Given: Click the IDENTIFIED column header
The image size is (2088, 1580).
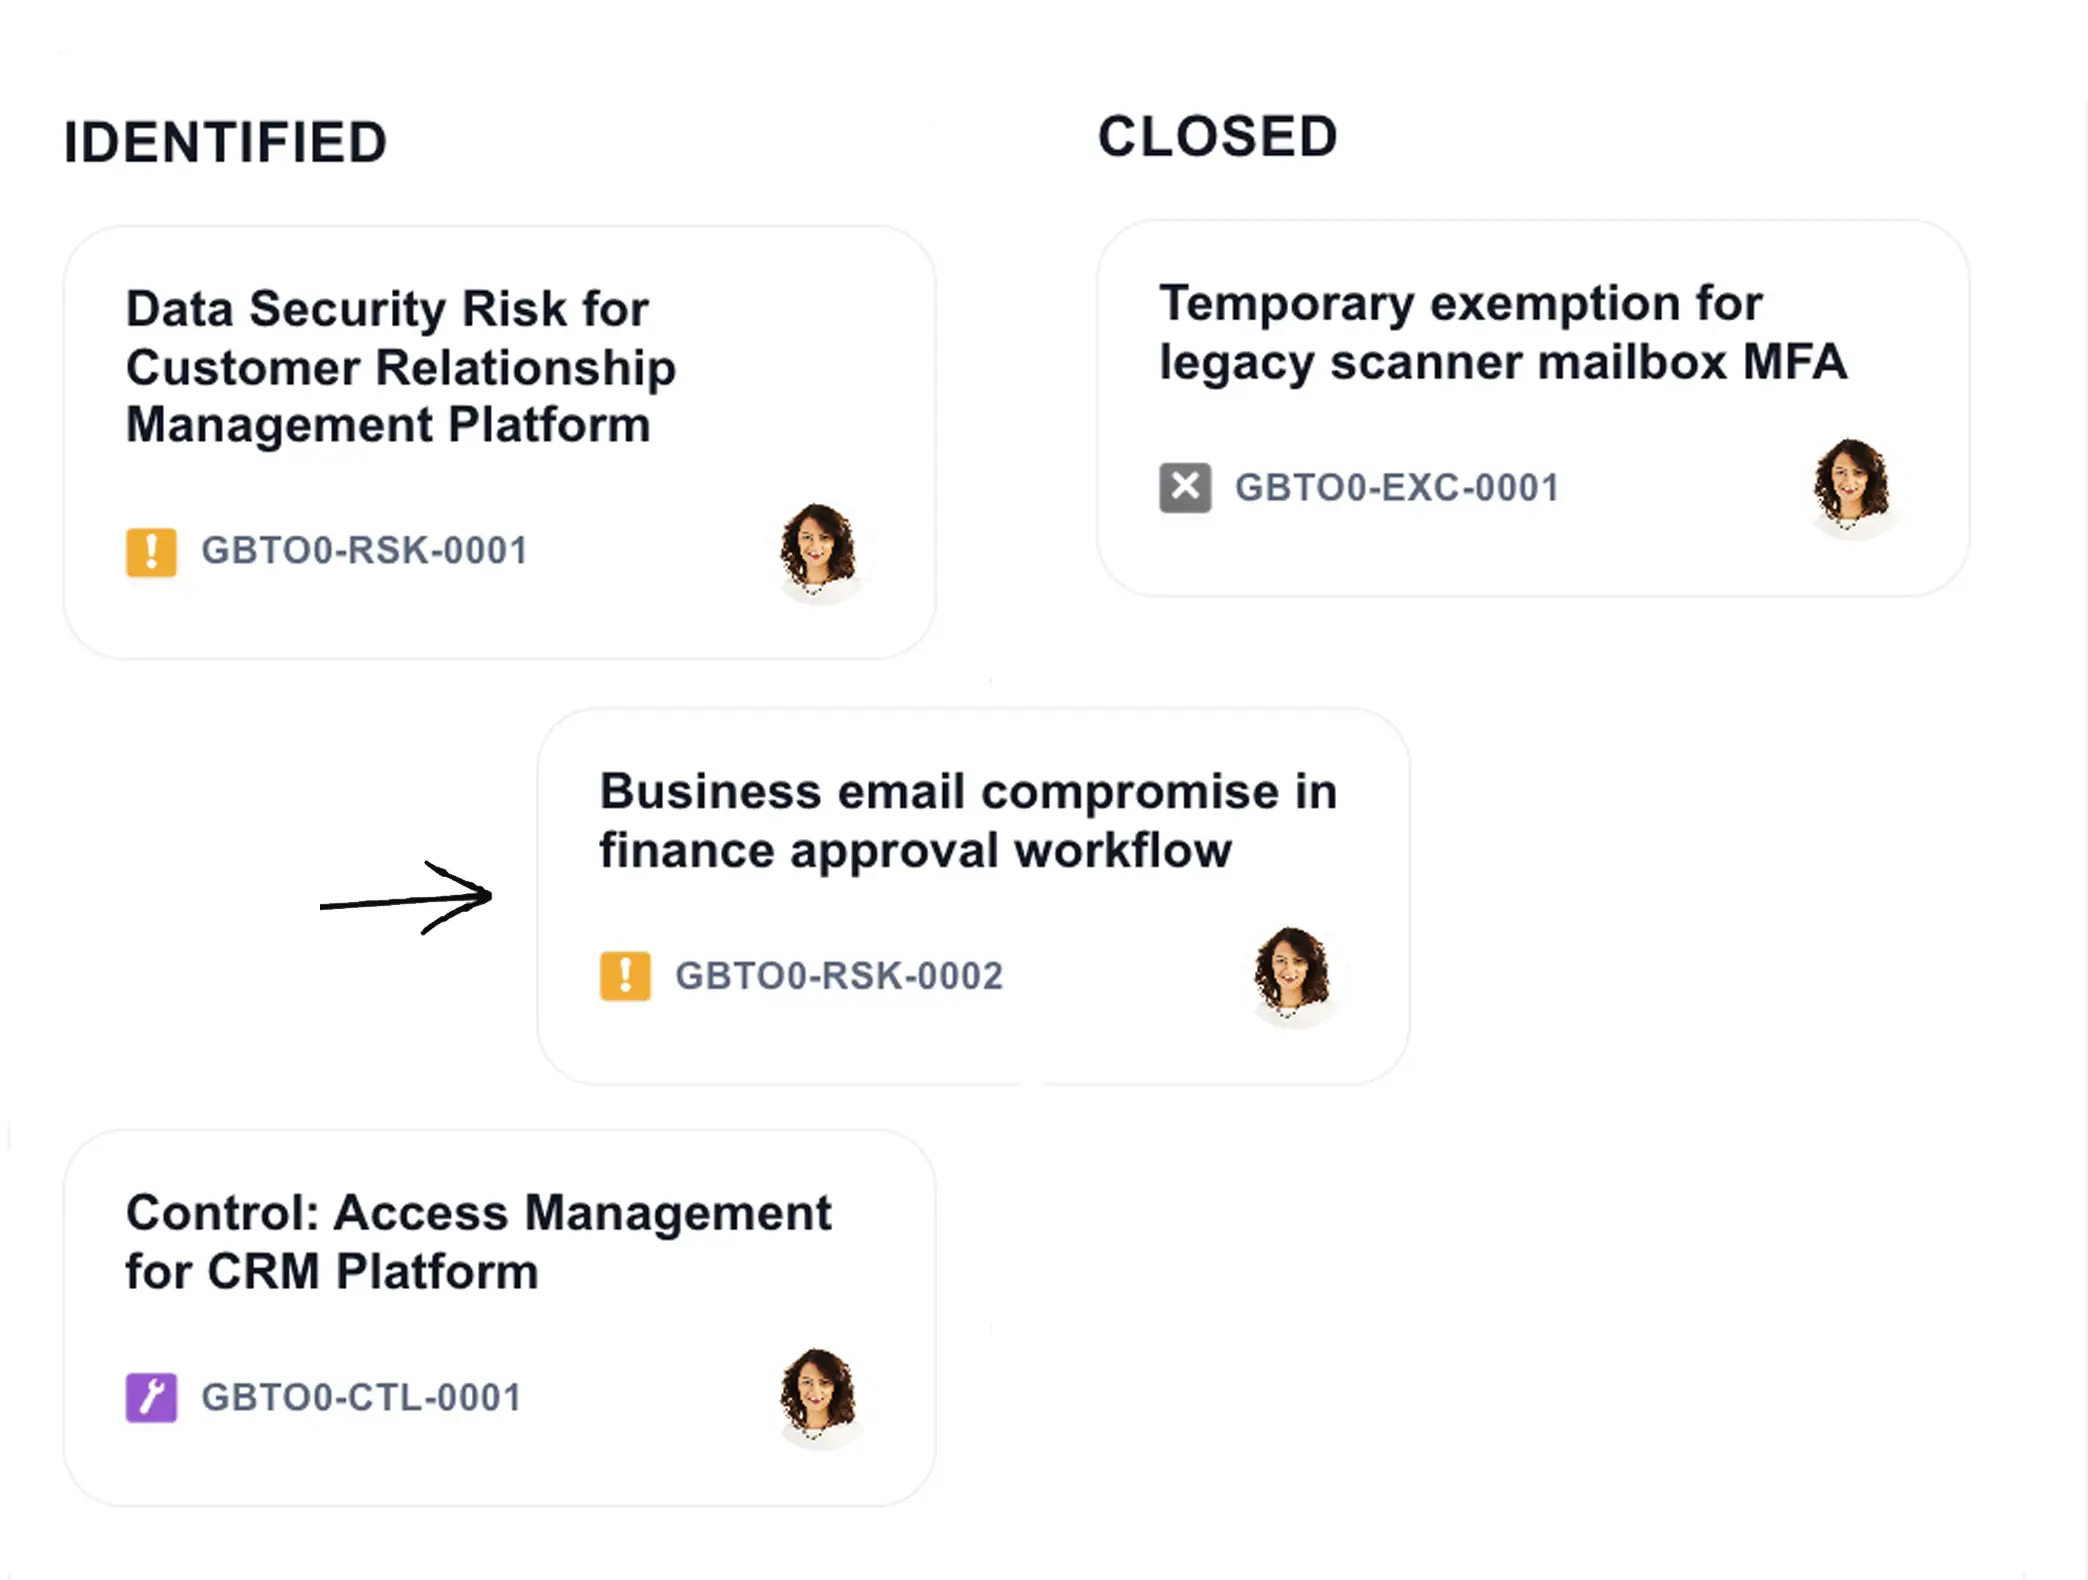Looking at the screenshot, I should click(225, 142).
